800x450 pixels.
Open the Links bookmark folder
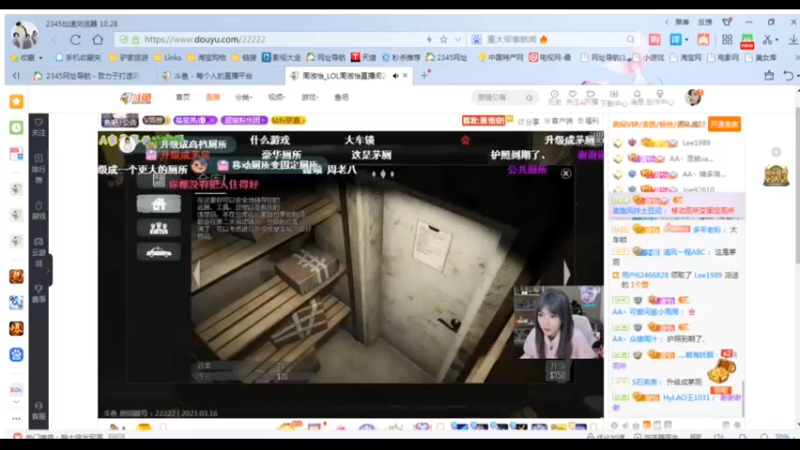pyautogui.click(x=167, y=58)
